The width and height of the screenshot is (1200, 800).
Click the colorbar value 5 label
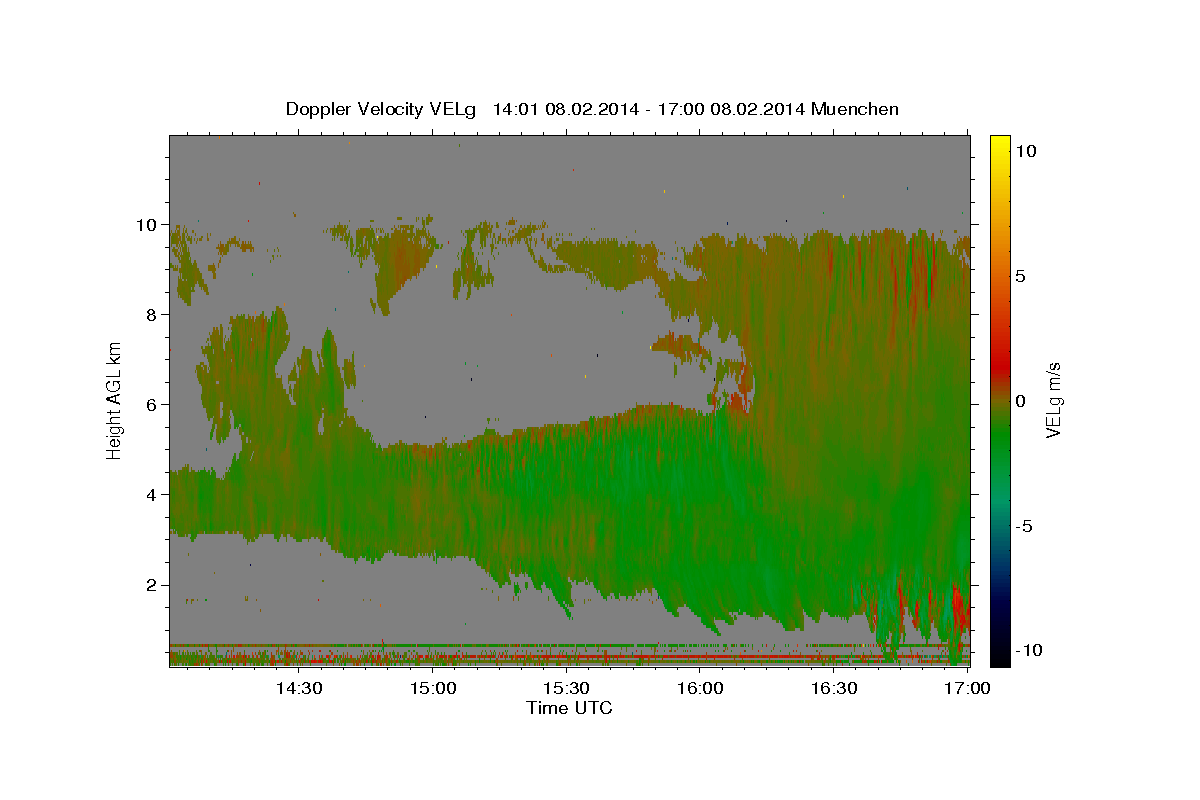click(1021, 276)
